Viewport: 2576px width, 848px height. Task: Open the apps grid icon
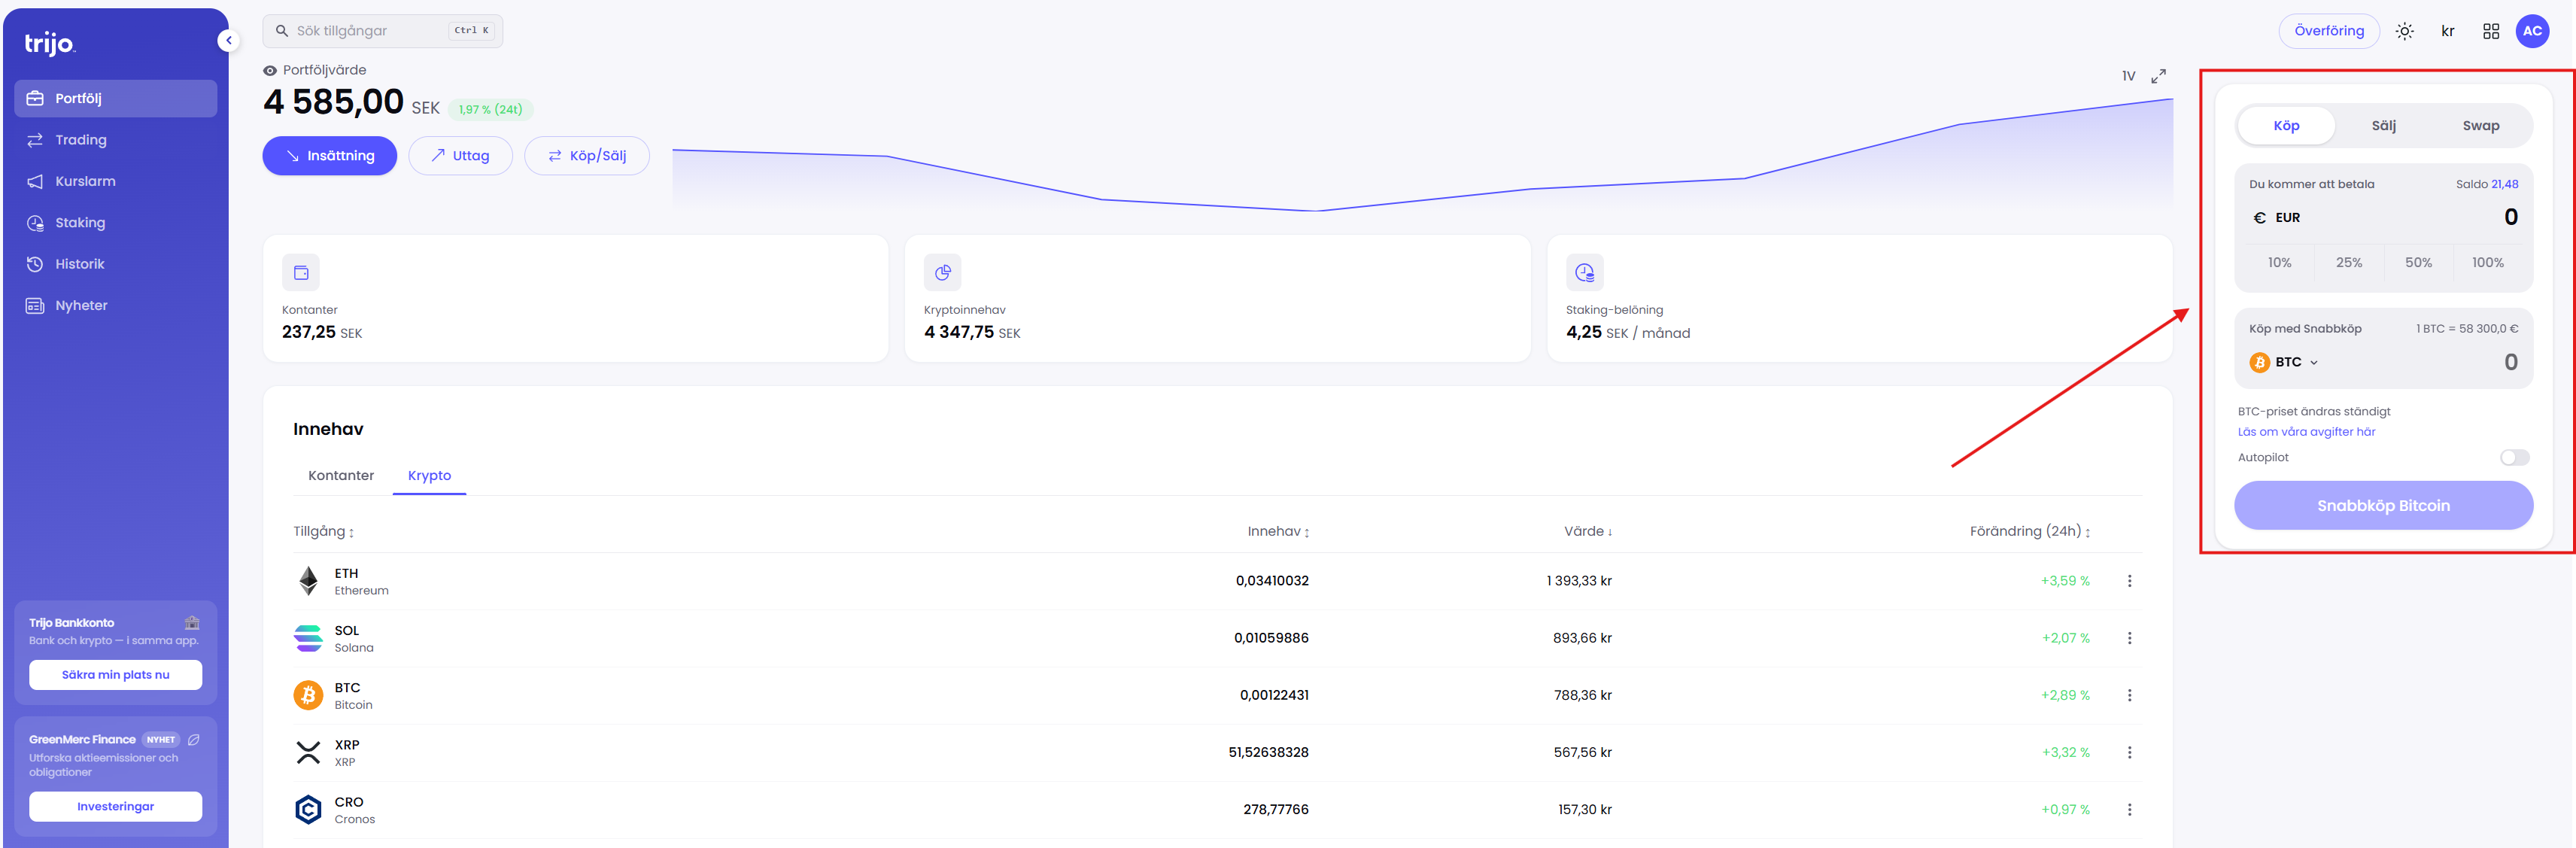coord(2491,31)
